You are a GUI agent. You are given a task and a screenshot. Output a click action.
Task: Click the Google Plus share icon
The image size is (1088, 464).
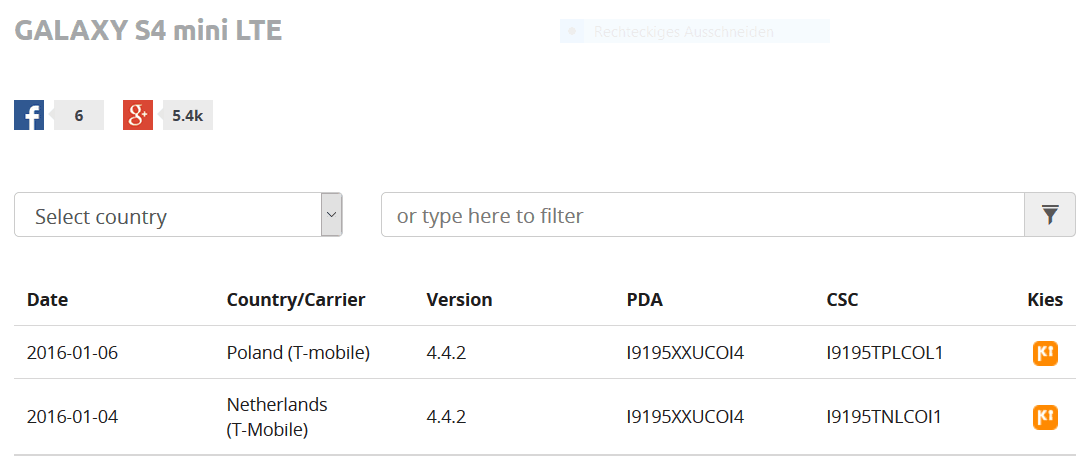[x=138, y=115]
